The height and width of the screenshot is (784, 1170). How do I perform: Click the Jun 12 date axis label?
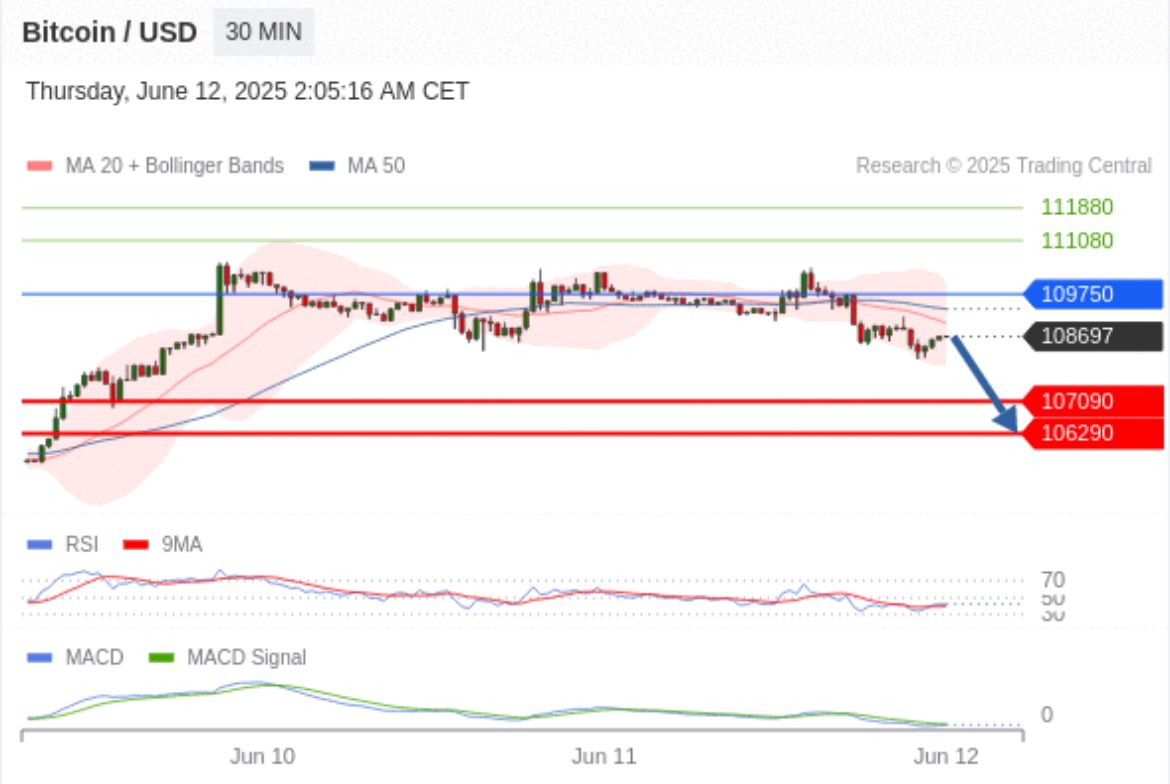(945, 756)
